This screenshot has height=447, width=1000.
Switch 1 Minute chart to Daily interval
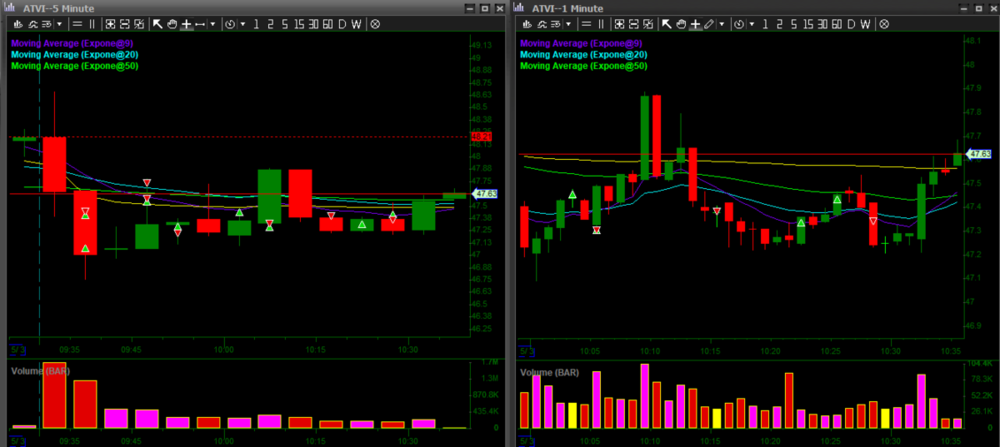click(851, 23)
